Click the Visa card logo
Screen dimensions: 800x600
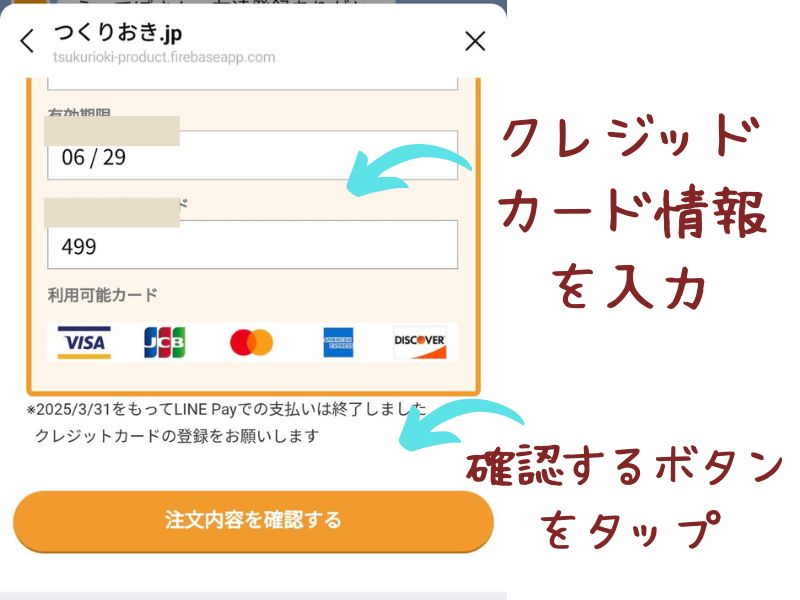84,342
